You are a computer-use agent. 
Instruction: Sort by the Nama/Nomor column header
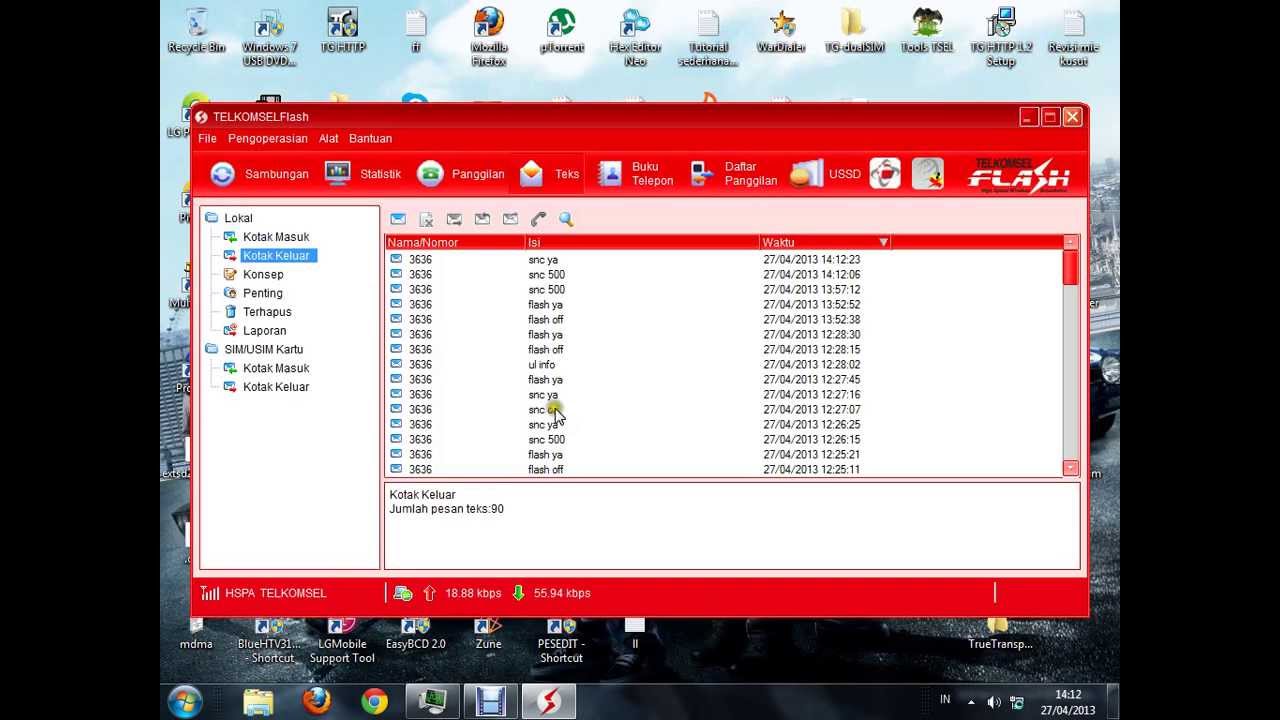point(455,242)
